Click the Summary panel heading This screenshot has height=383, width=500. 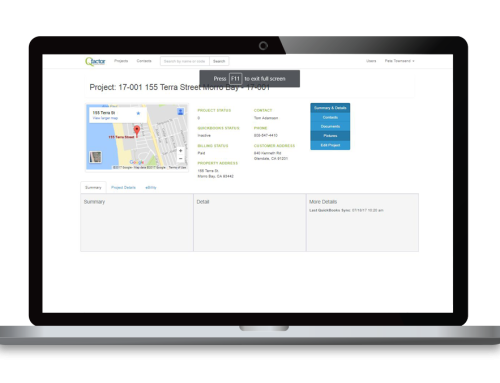[x=94, y=202]
